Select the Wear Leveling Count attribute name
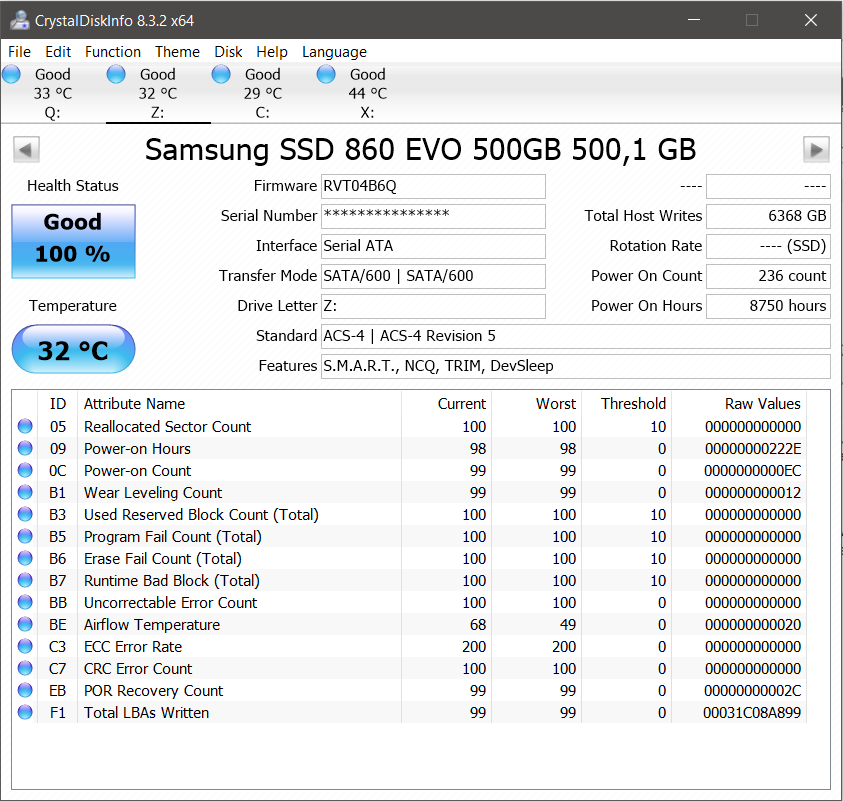 pyautogui.click(x=153, y=492)
